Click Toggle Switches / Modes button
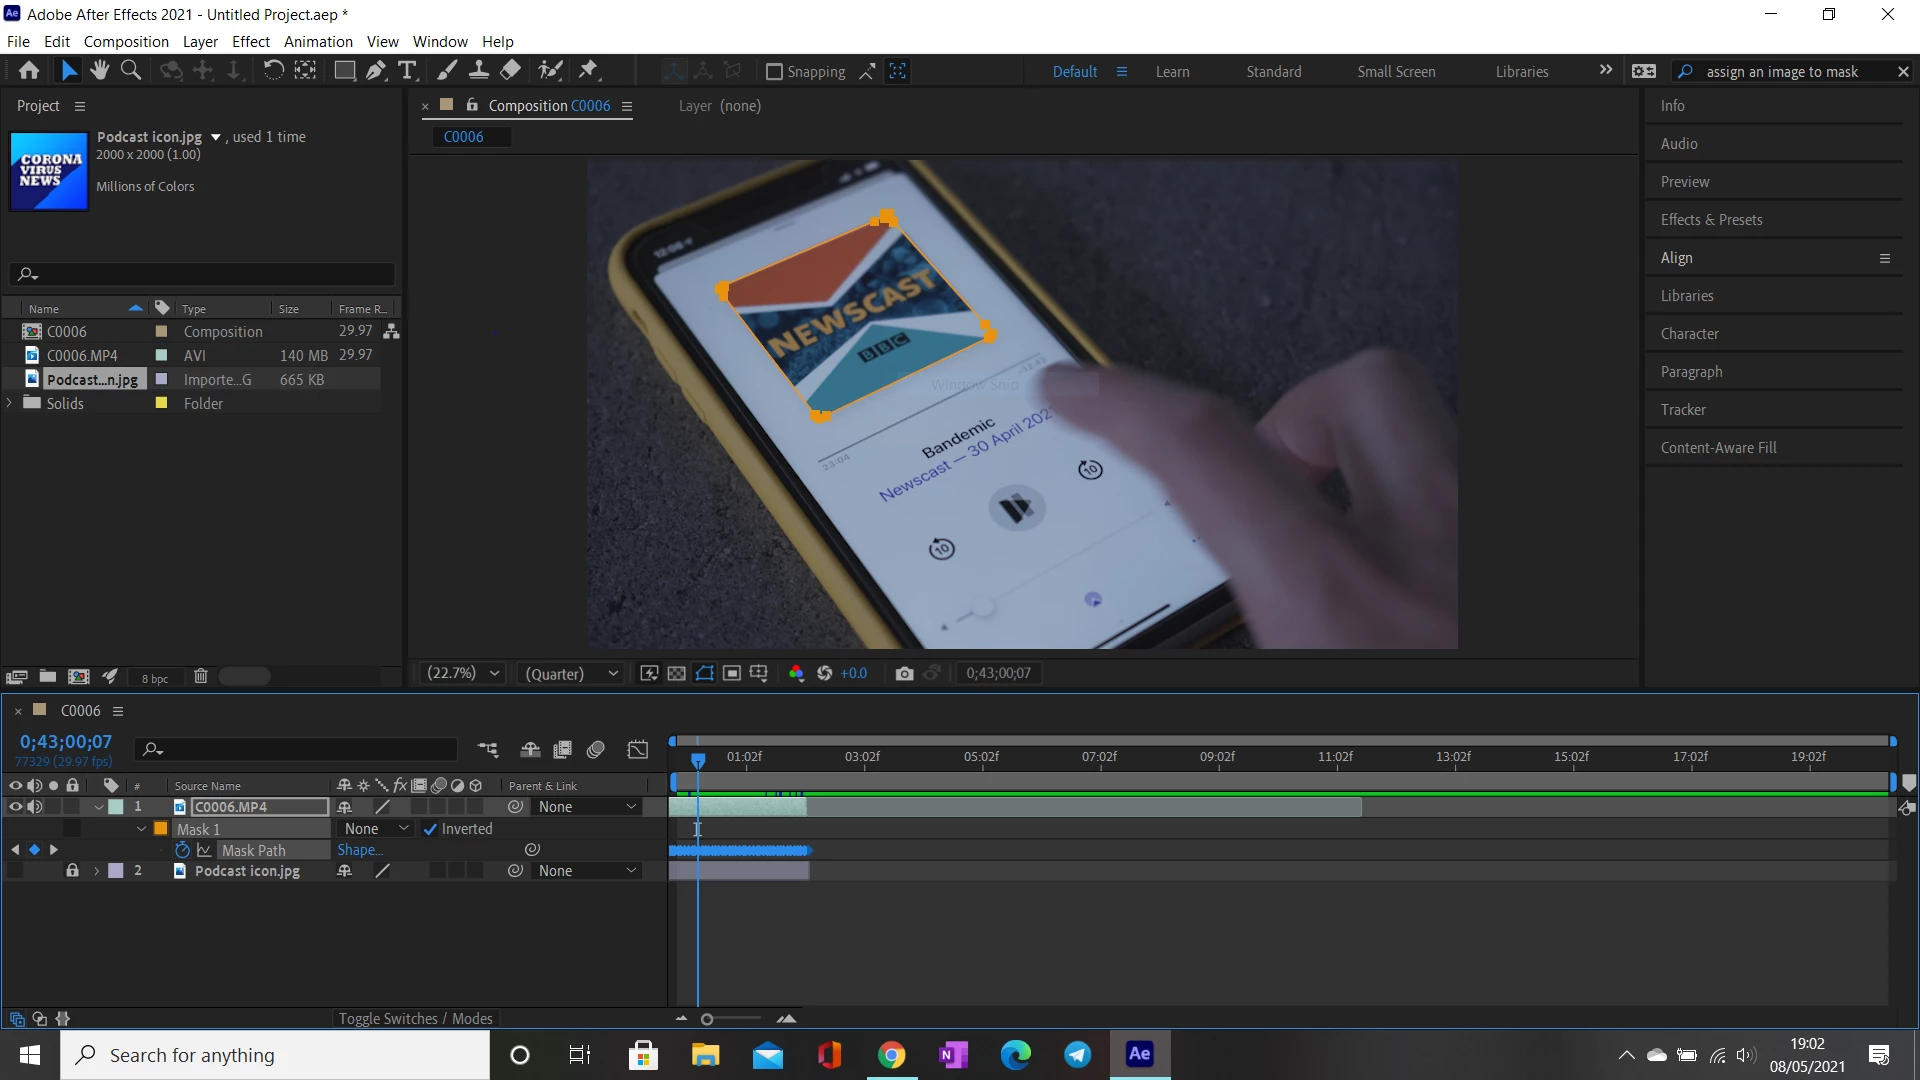This screenshot has height=1080, width=1920. 415,1019
